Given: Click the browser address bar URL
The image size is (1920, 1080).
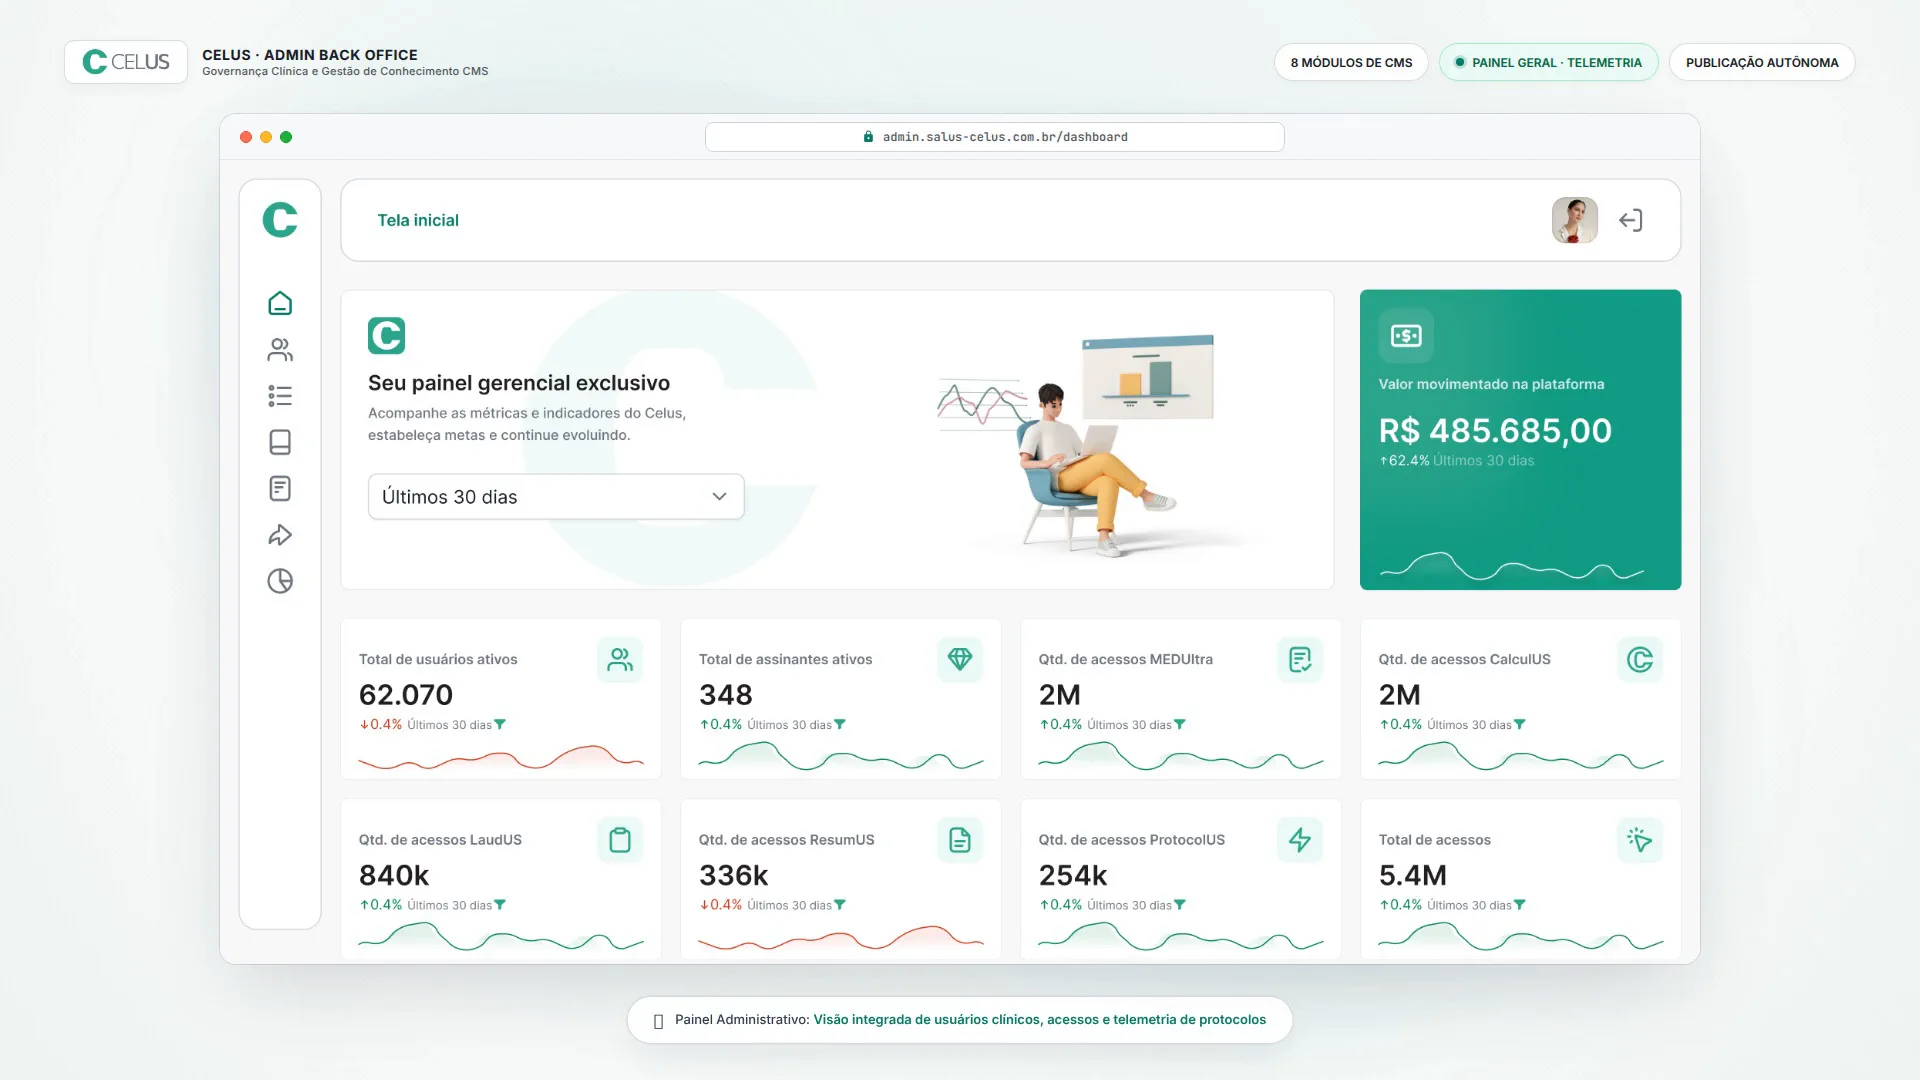Looking at the screenshot, I should coord(995,137).
